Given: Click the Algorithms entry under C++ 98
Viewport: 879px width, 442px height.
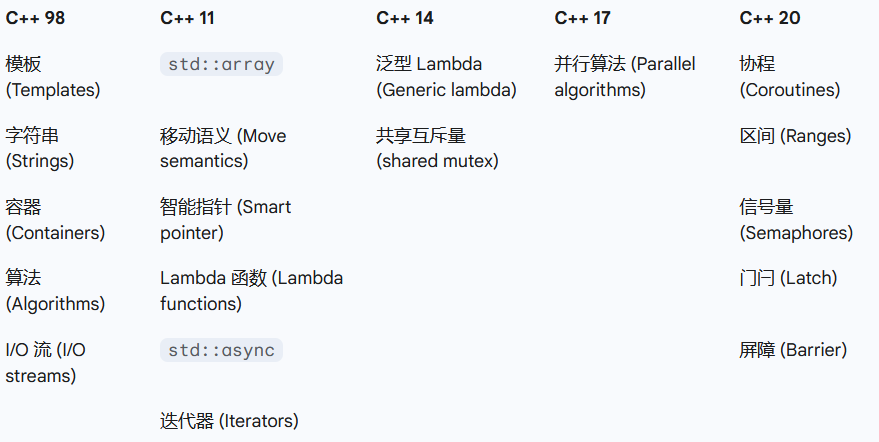Looking at the screenshot, I should [55, 291].
